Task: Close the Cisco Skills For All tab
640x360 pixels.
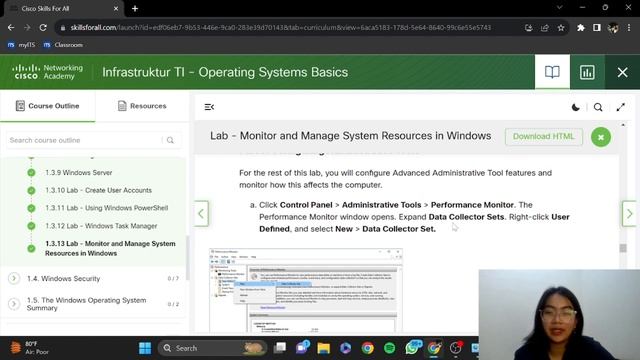Action: point(116,9)
